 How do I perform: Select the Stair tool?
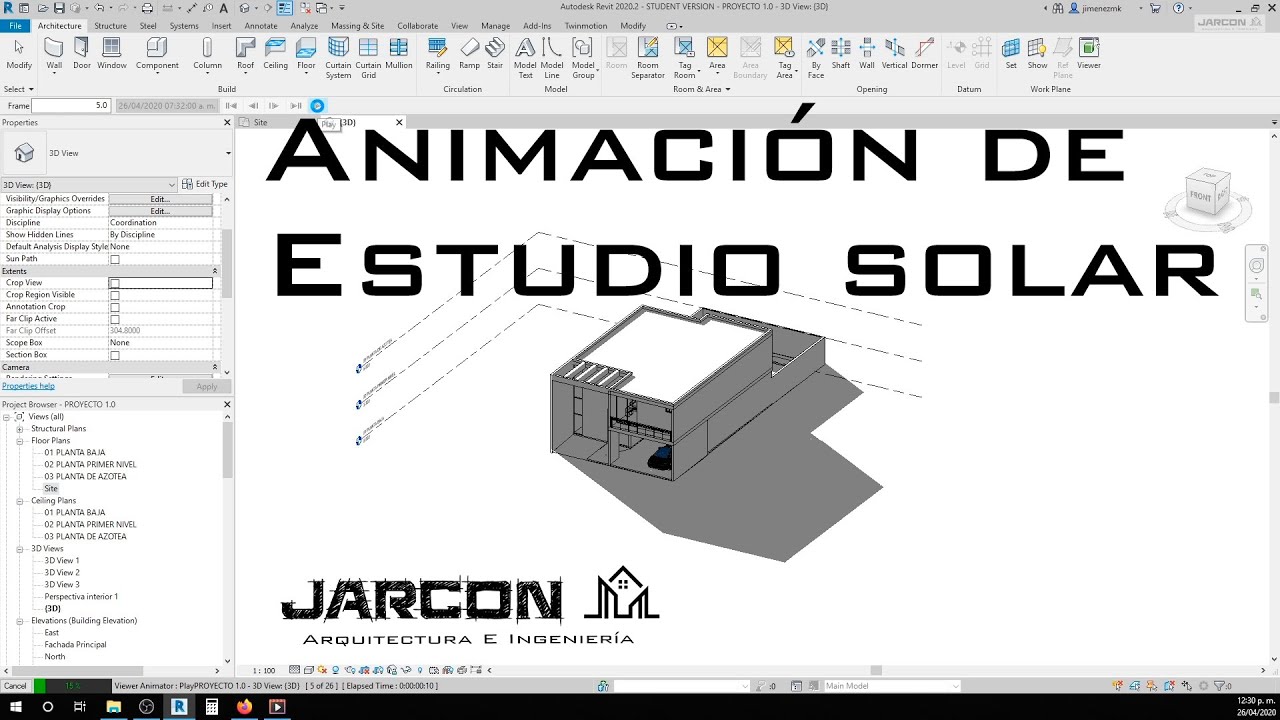coord(495,53)
